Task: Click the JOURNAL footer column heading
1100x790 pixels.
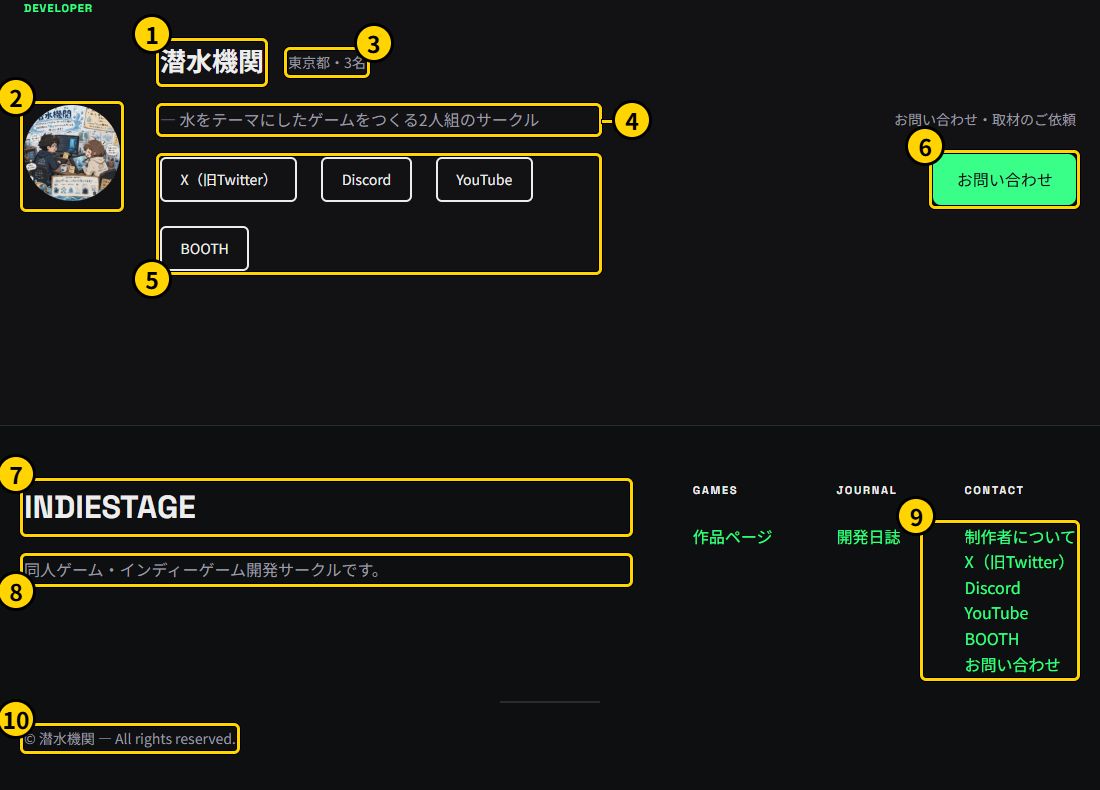Action: pyautogui.click(x=866, y=490)
